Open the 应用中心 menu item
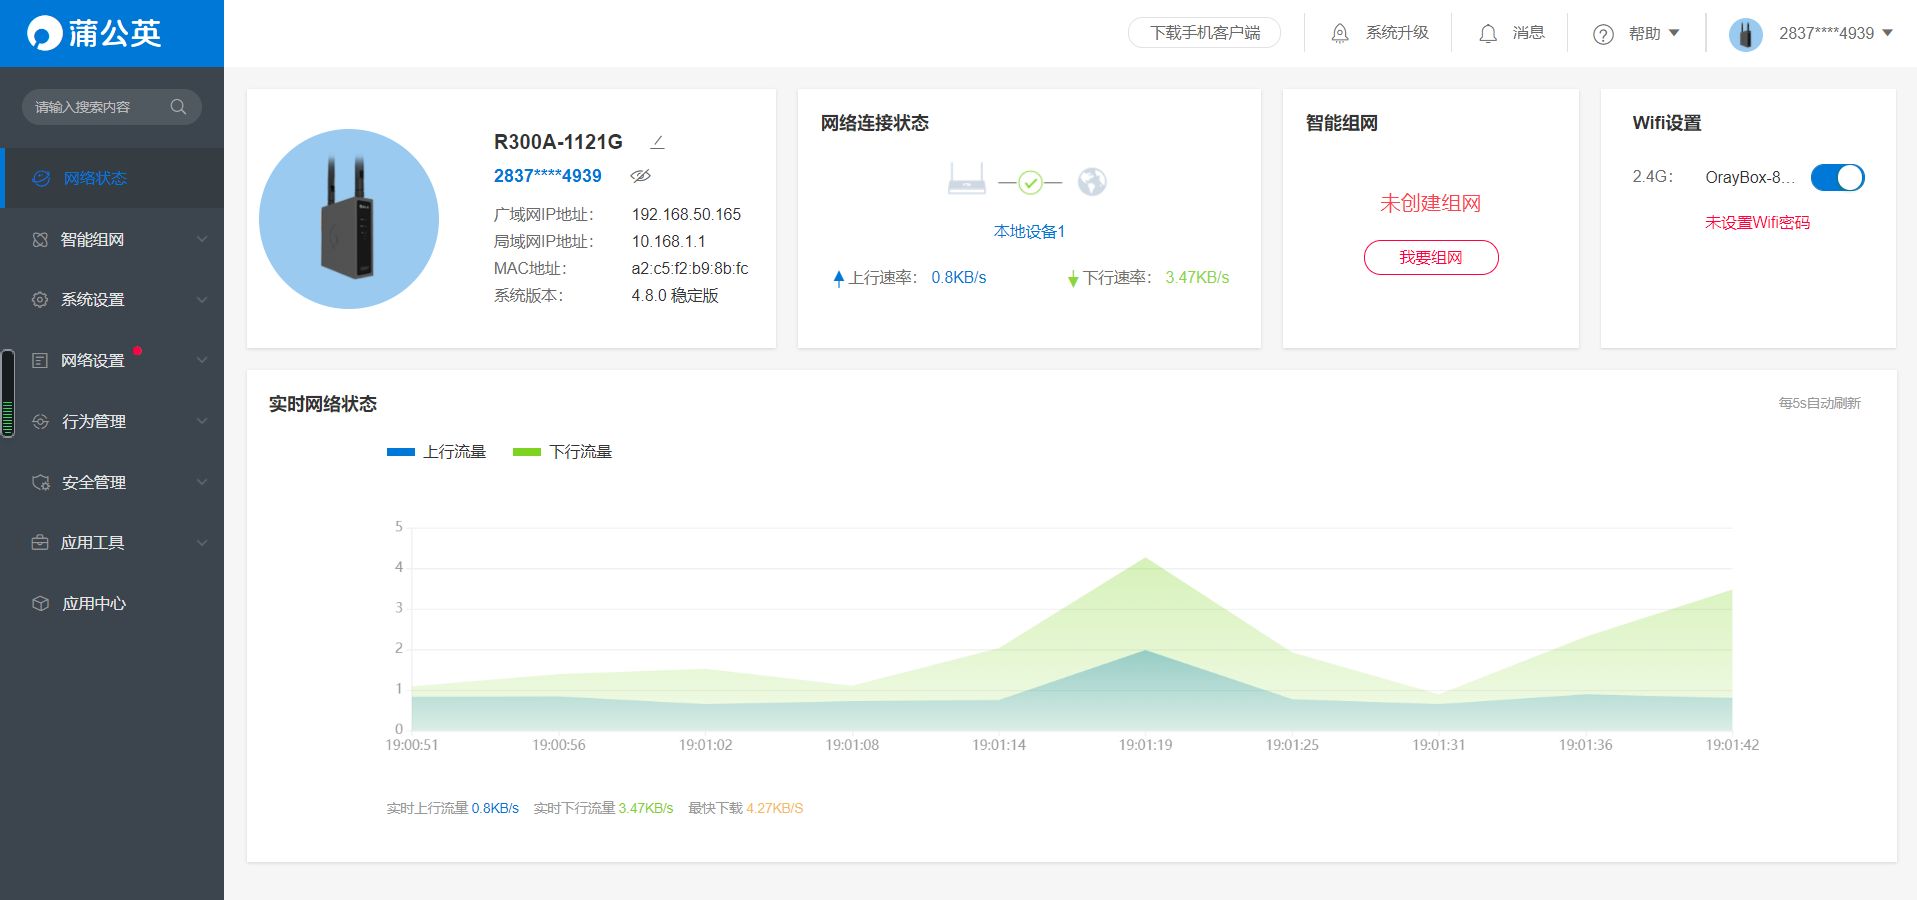Image resolution: width=1917 pixels, height=900 pixels. 112,603
